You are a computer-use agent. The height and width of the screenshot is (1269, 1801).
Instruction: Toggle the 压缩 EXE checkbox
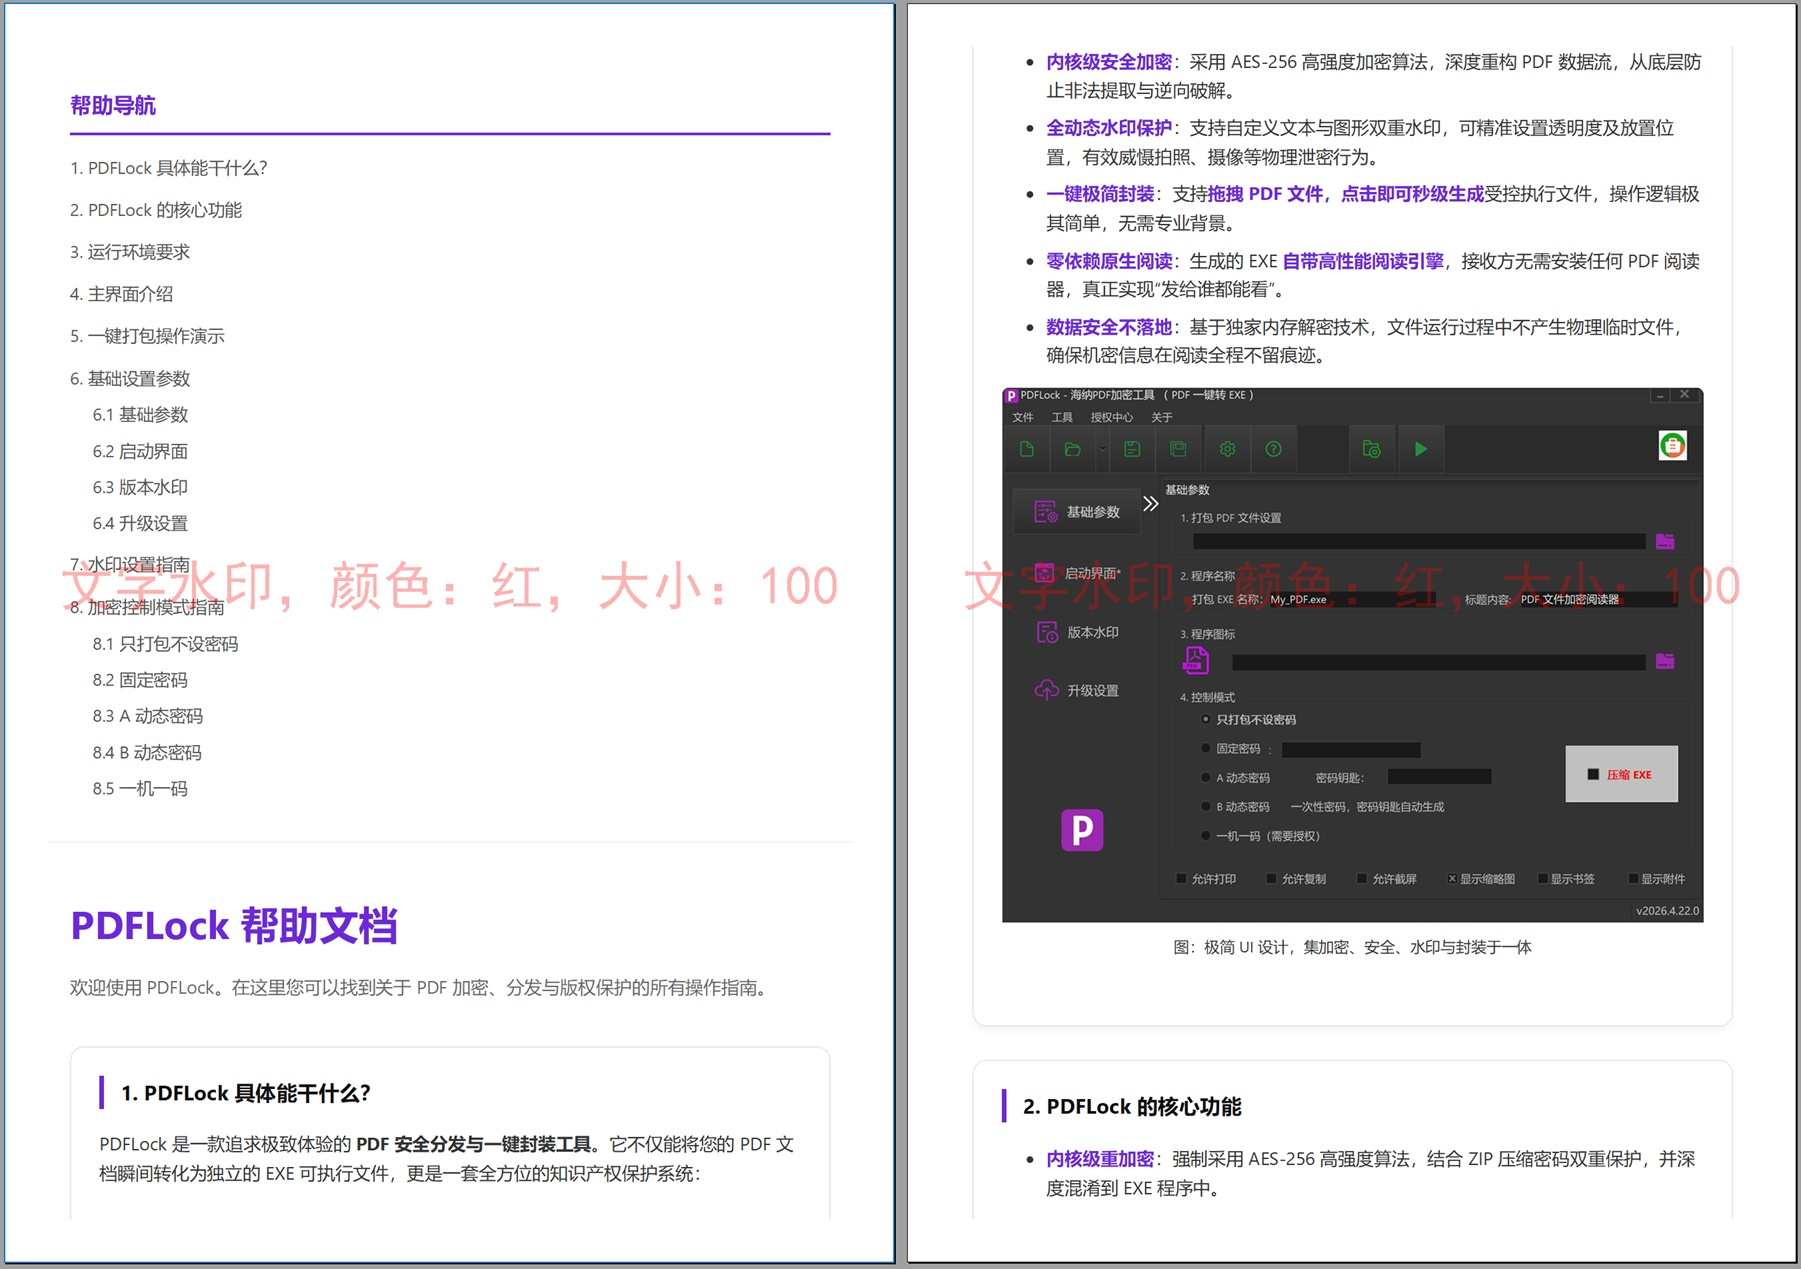1593,774
